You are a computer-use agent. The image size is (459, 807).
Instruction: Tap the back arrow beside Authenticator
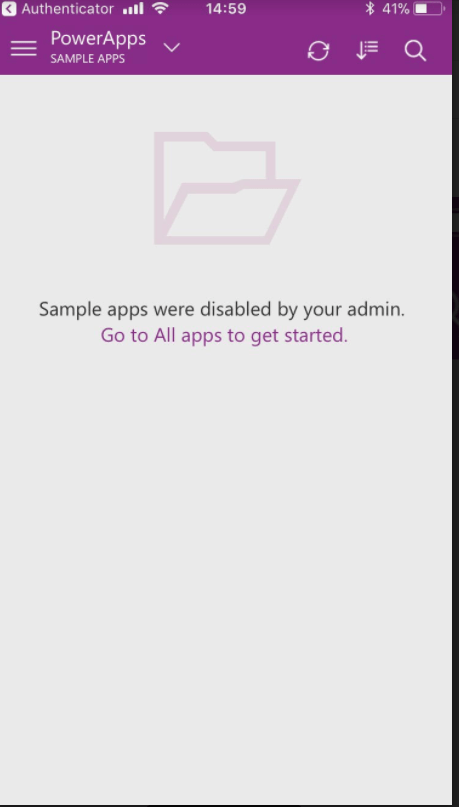click(x=9, y=9)
